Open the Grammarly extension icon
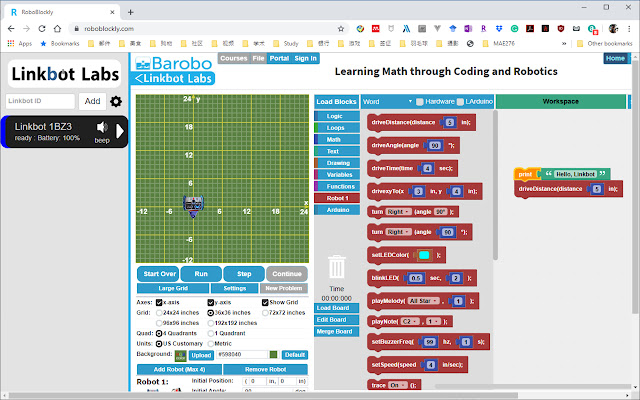 [514, 29]
